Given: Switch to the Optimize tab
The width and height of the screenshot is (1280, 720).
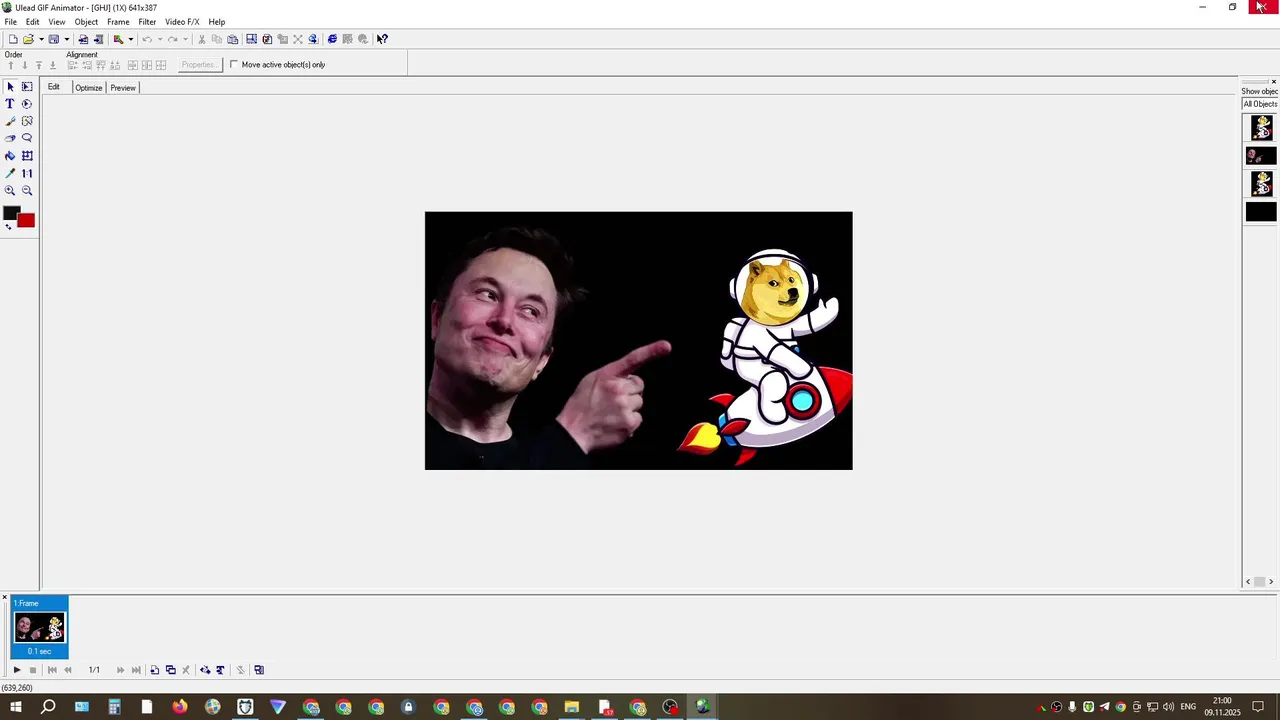Looking at the screenshot, I should tap(89, 88).
